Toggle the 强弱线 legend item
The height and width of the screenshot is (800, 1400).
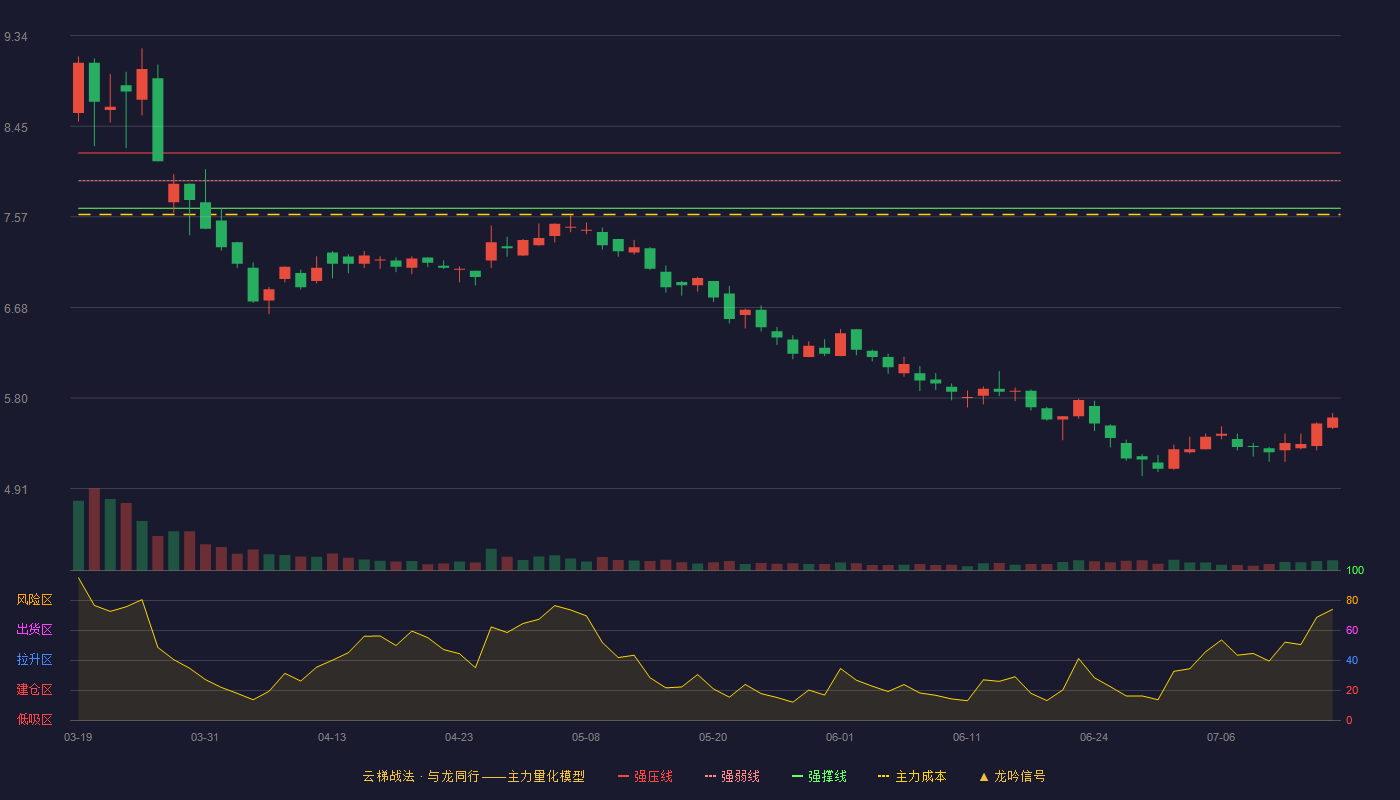click(732, 776)
